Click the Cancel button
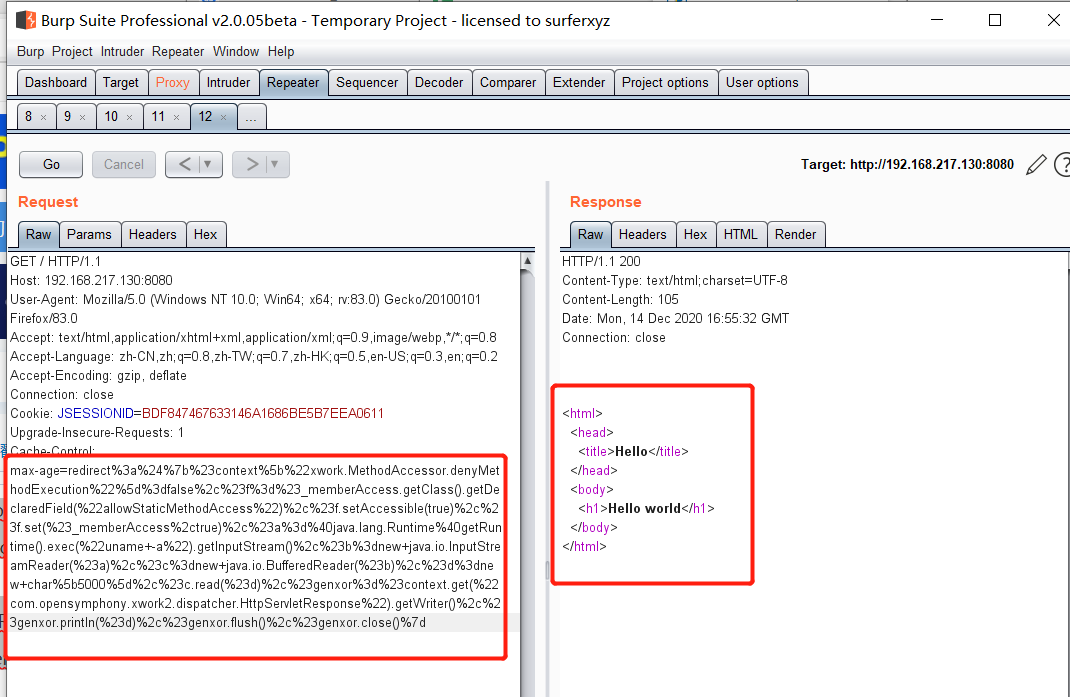The width and height of the screenshot is (1070, 697). pyautogui.click(x=124, y=165)
